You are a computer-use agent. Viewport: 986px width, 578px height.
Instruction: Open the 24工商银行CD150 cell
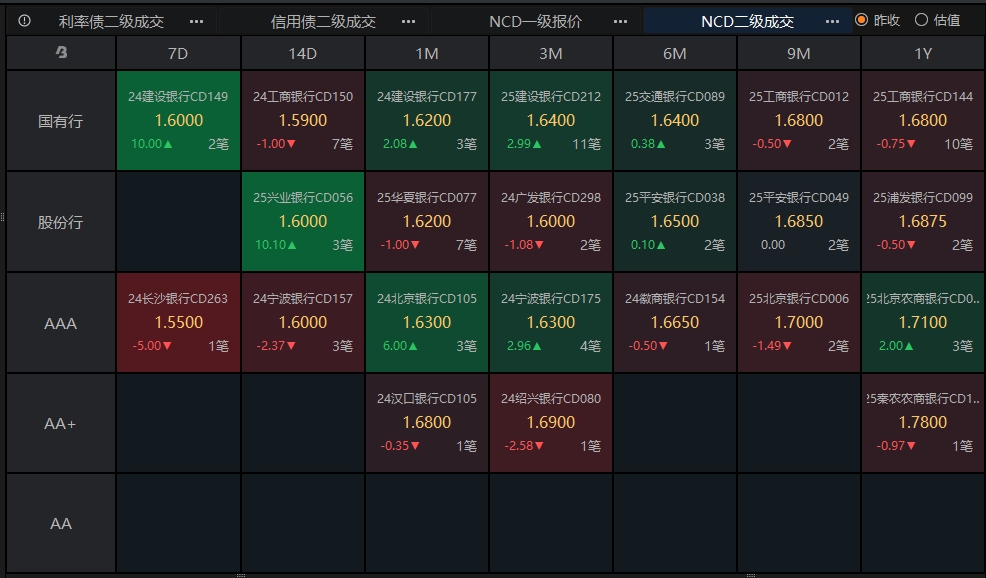(x=302, y=121)
